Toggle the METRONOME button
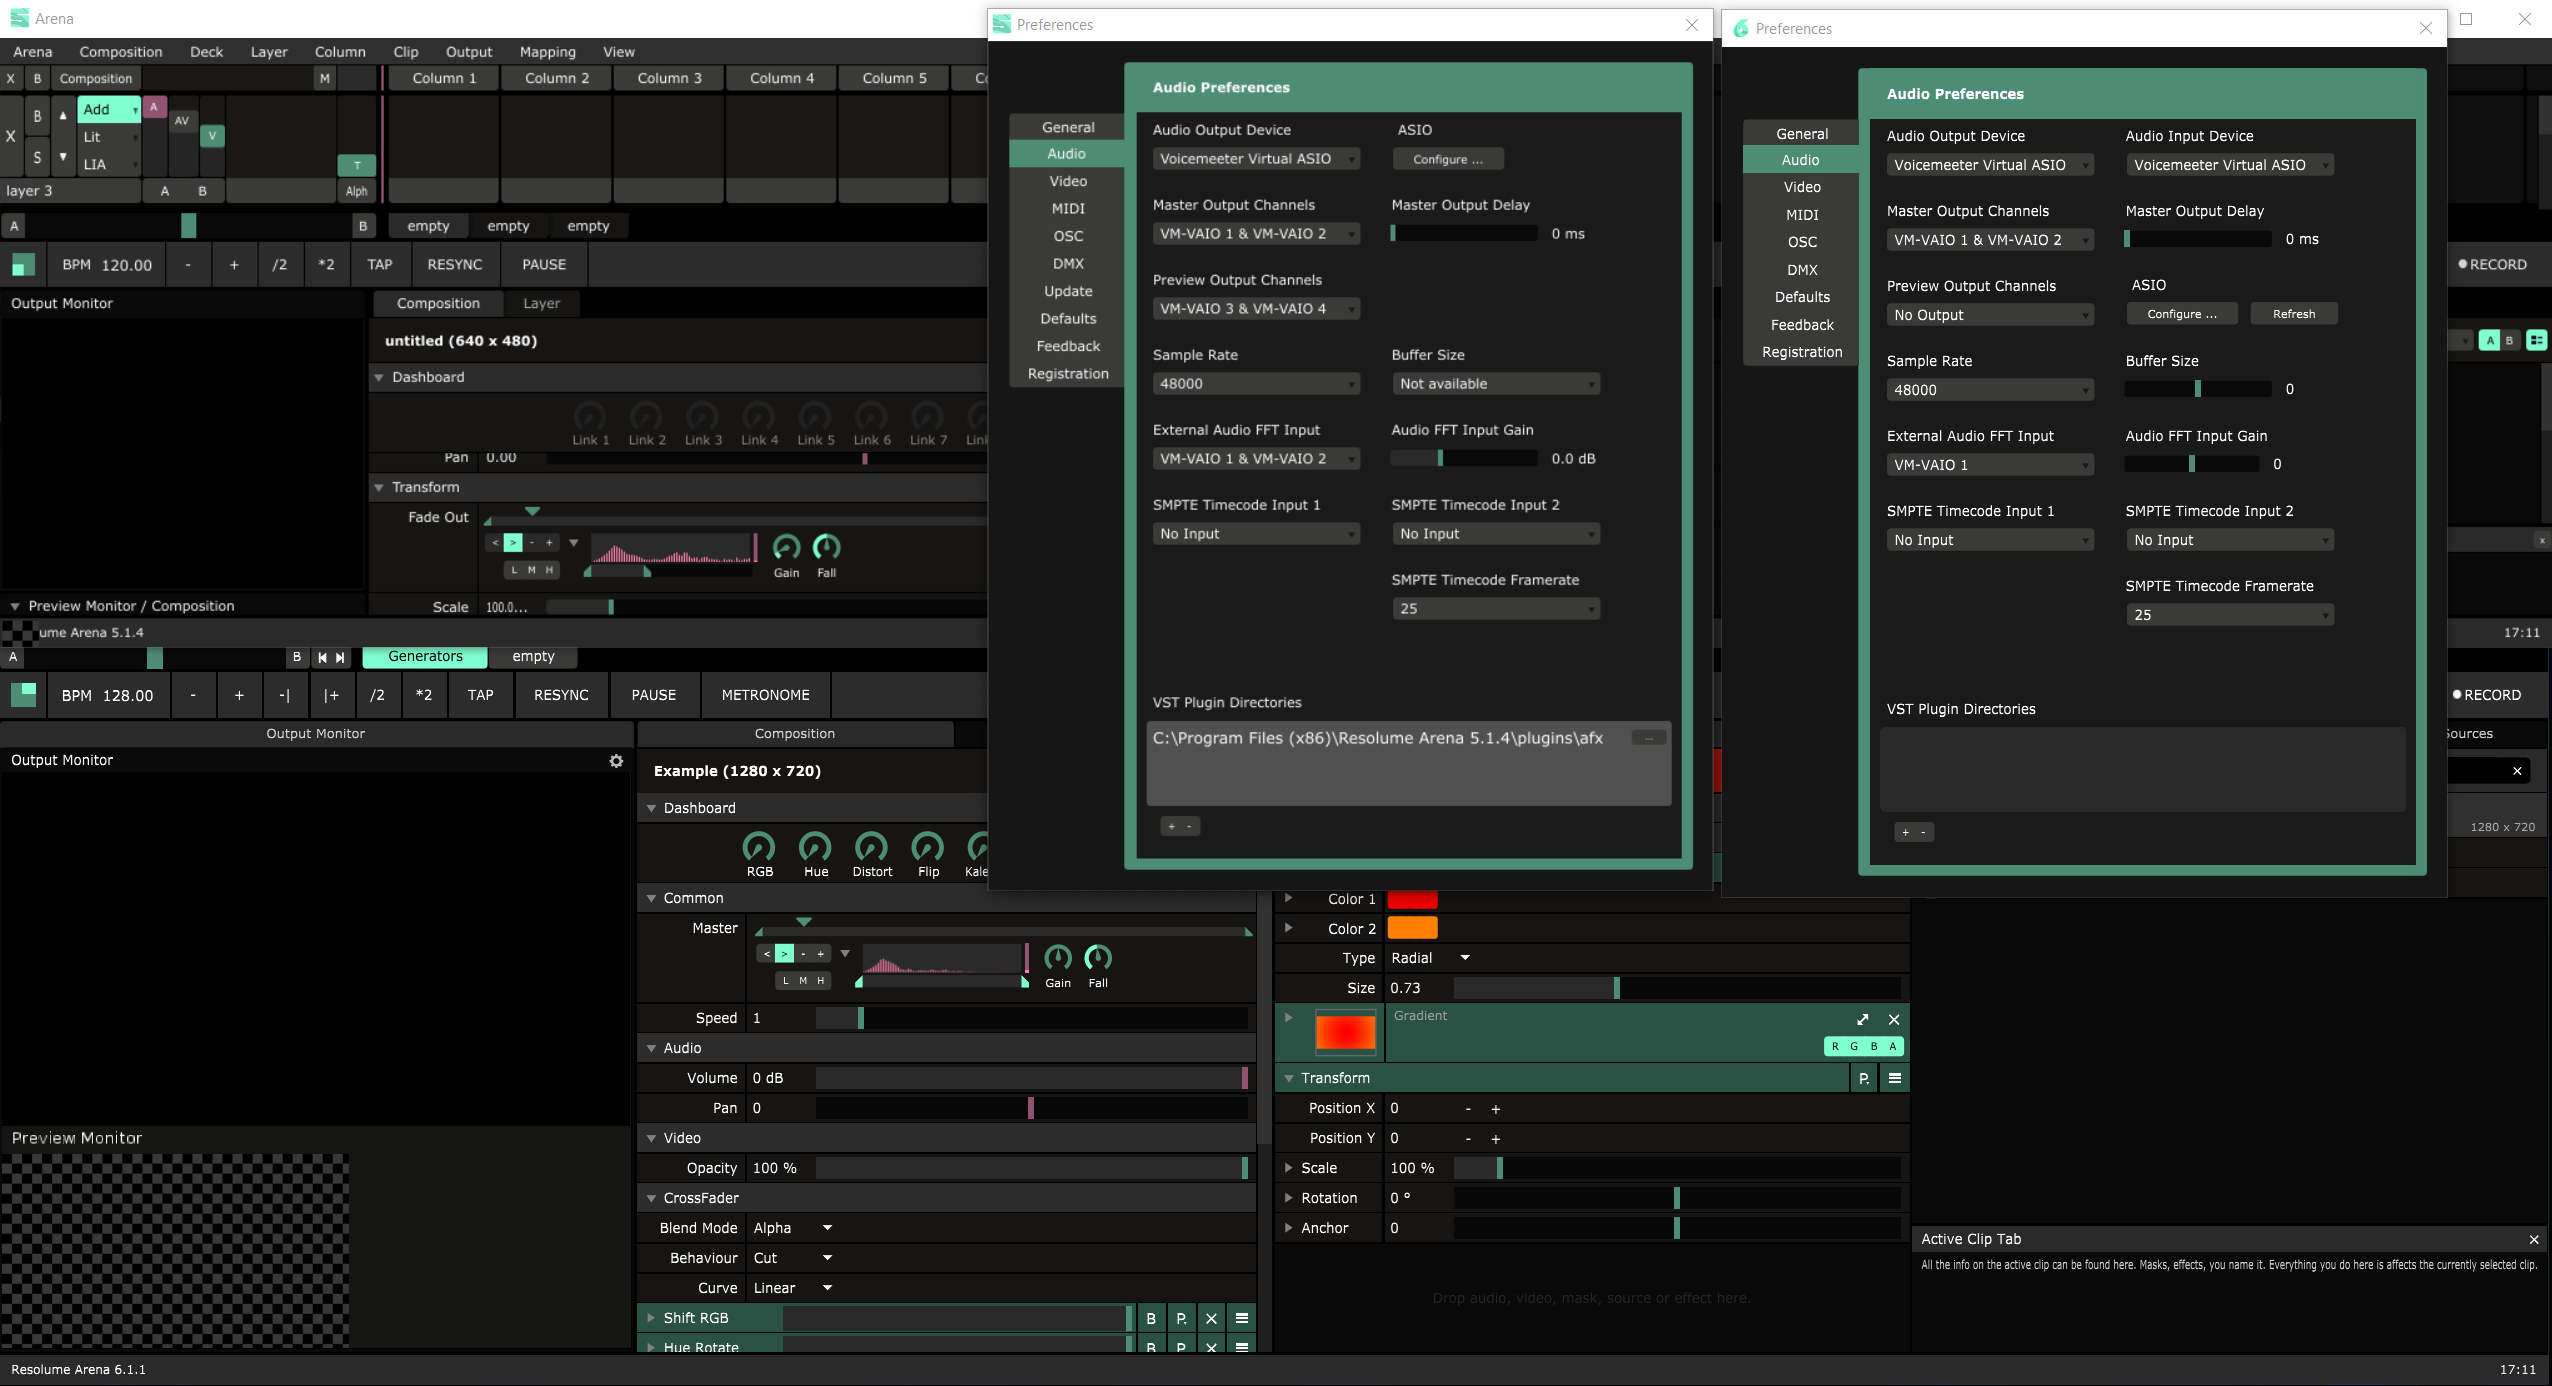This screenshot has height=1386, width=2552. tap(765, 695)
